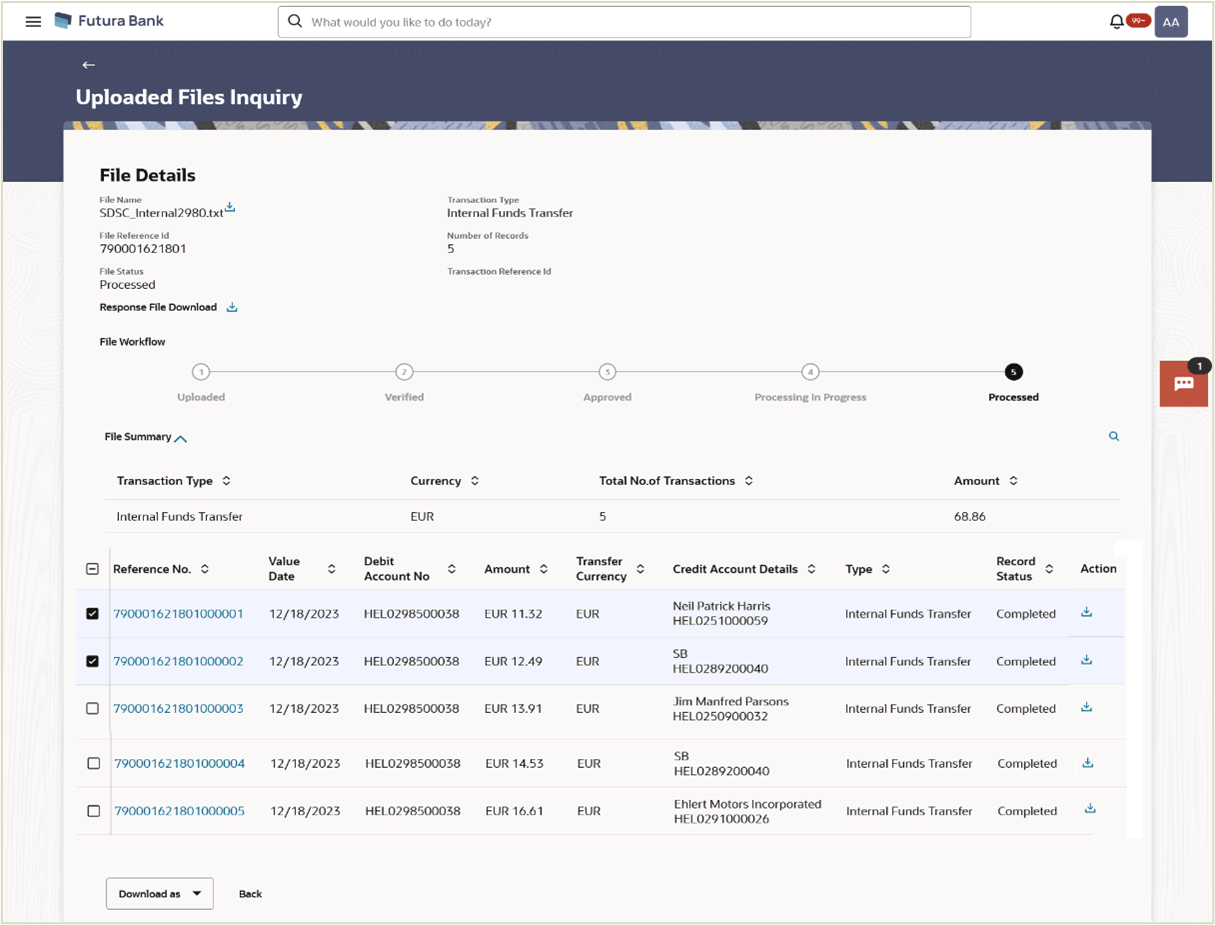Sort by the Record Status column

pyautogui.click(x=1049, y=569)
